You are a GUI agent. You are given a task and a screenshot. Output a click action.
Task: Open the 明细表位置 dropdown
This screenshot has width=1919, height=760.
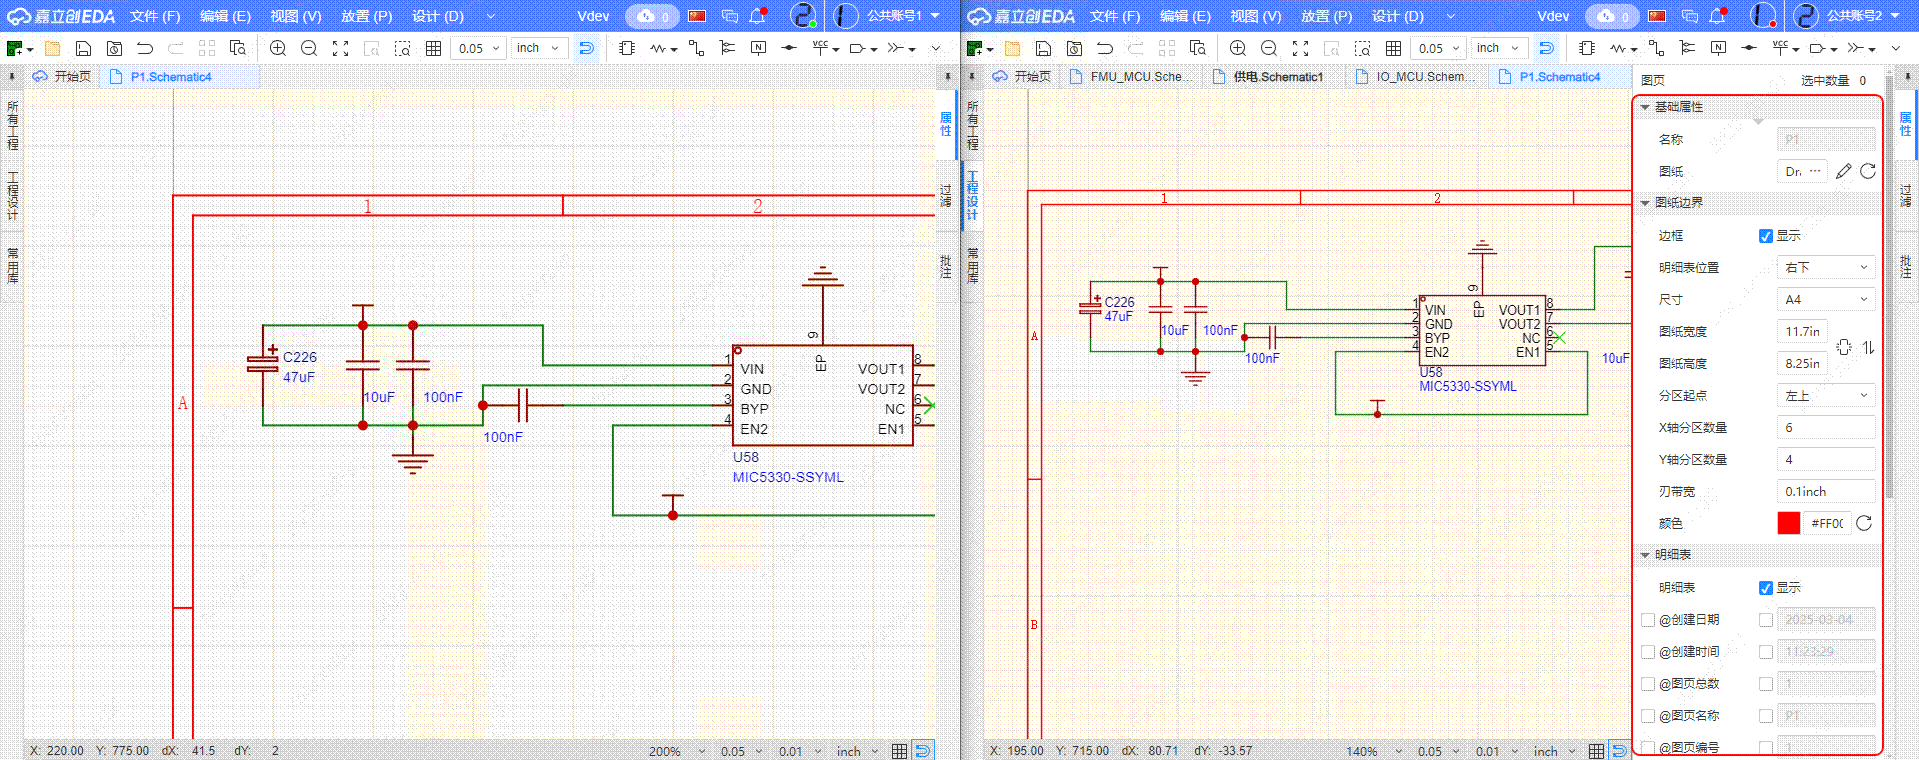pyautogui.click(x=1826, y=267)
